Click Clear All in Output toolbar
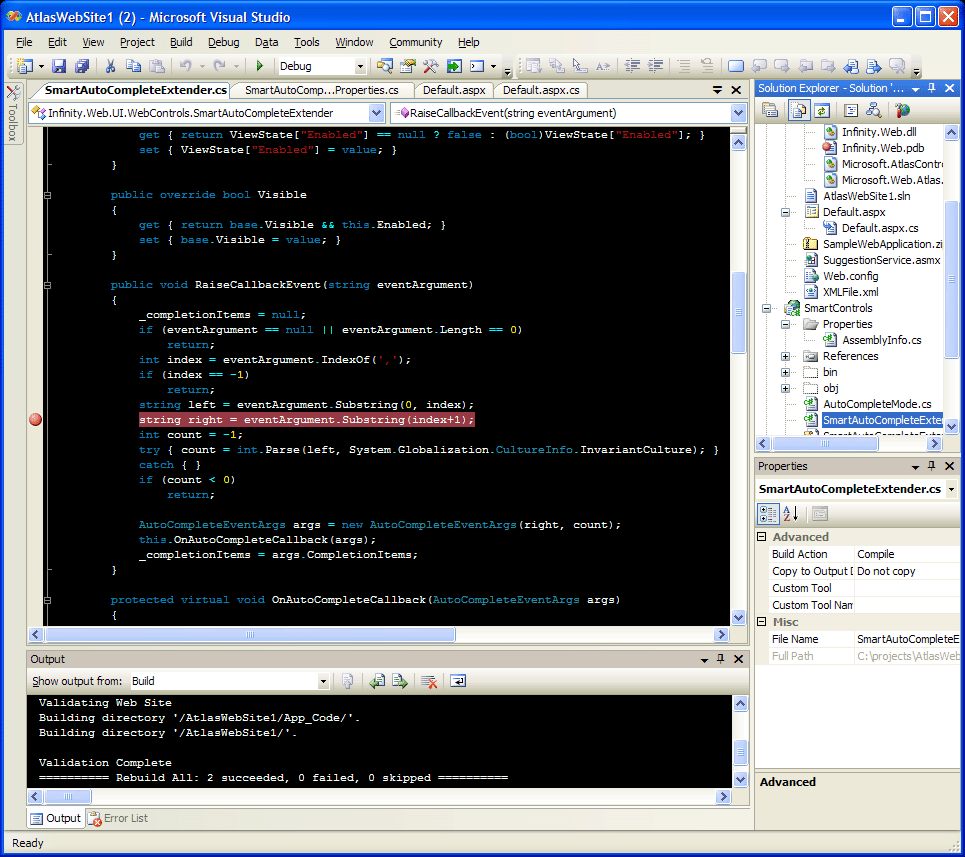The width and height of the screenshot is (965, 857). coord(429,681)
